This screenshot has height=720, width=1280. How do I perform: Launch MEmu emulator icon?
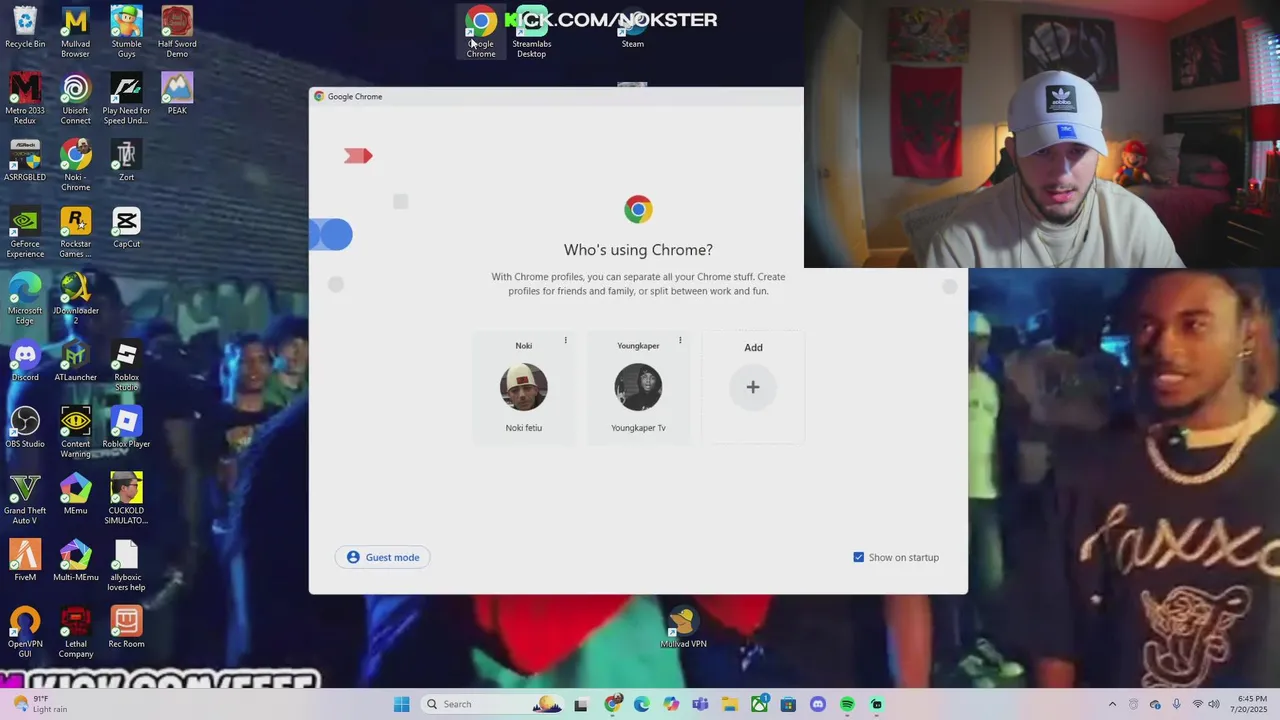point(75,494)
